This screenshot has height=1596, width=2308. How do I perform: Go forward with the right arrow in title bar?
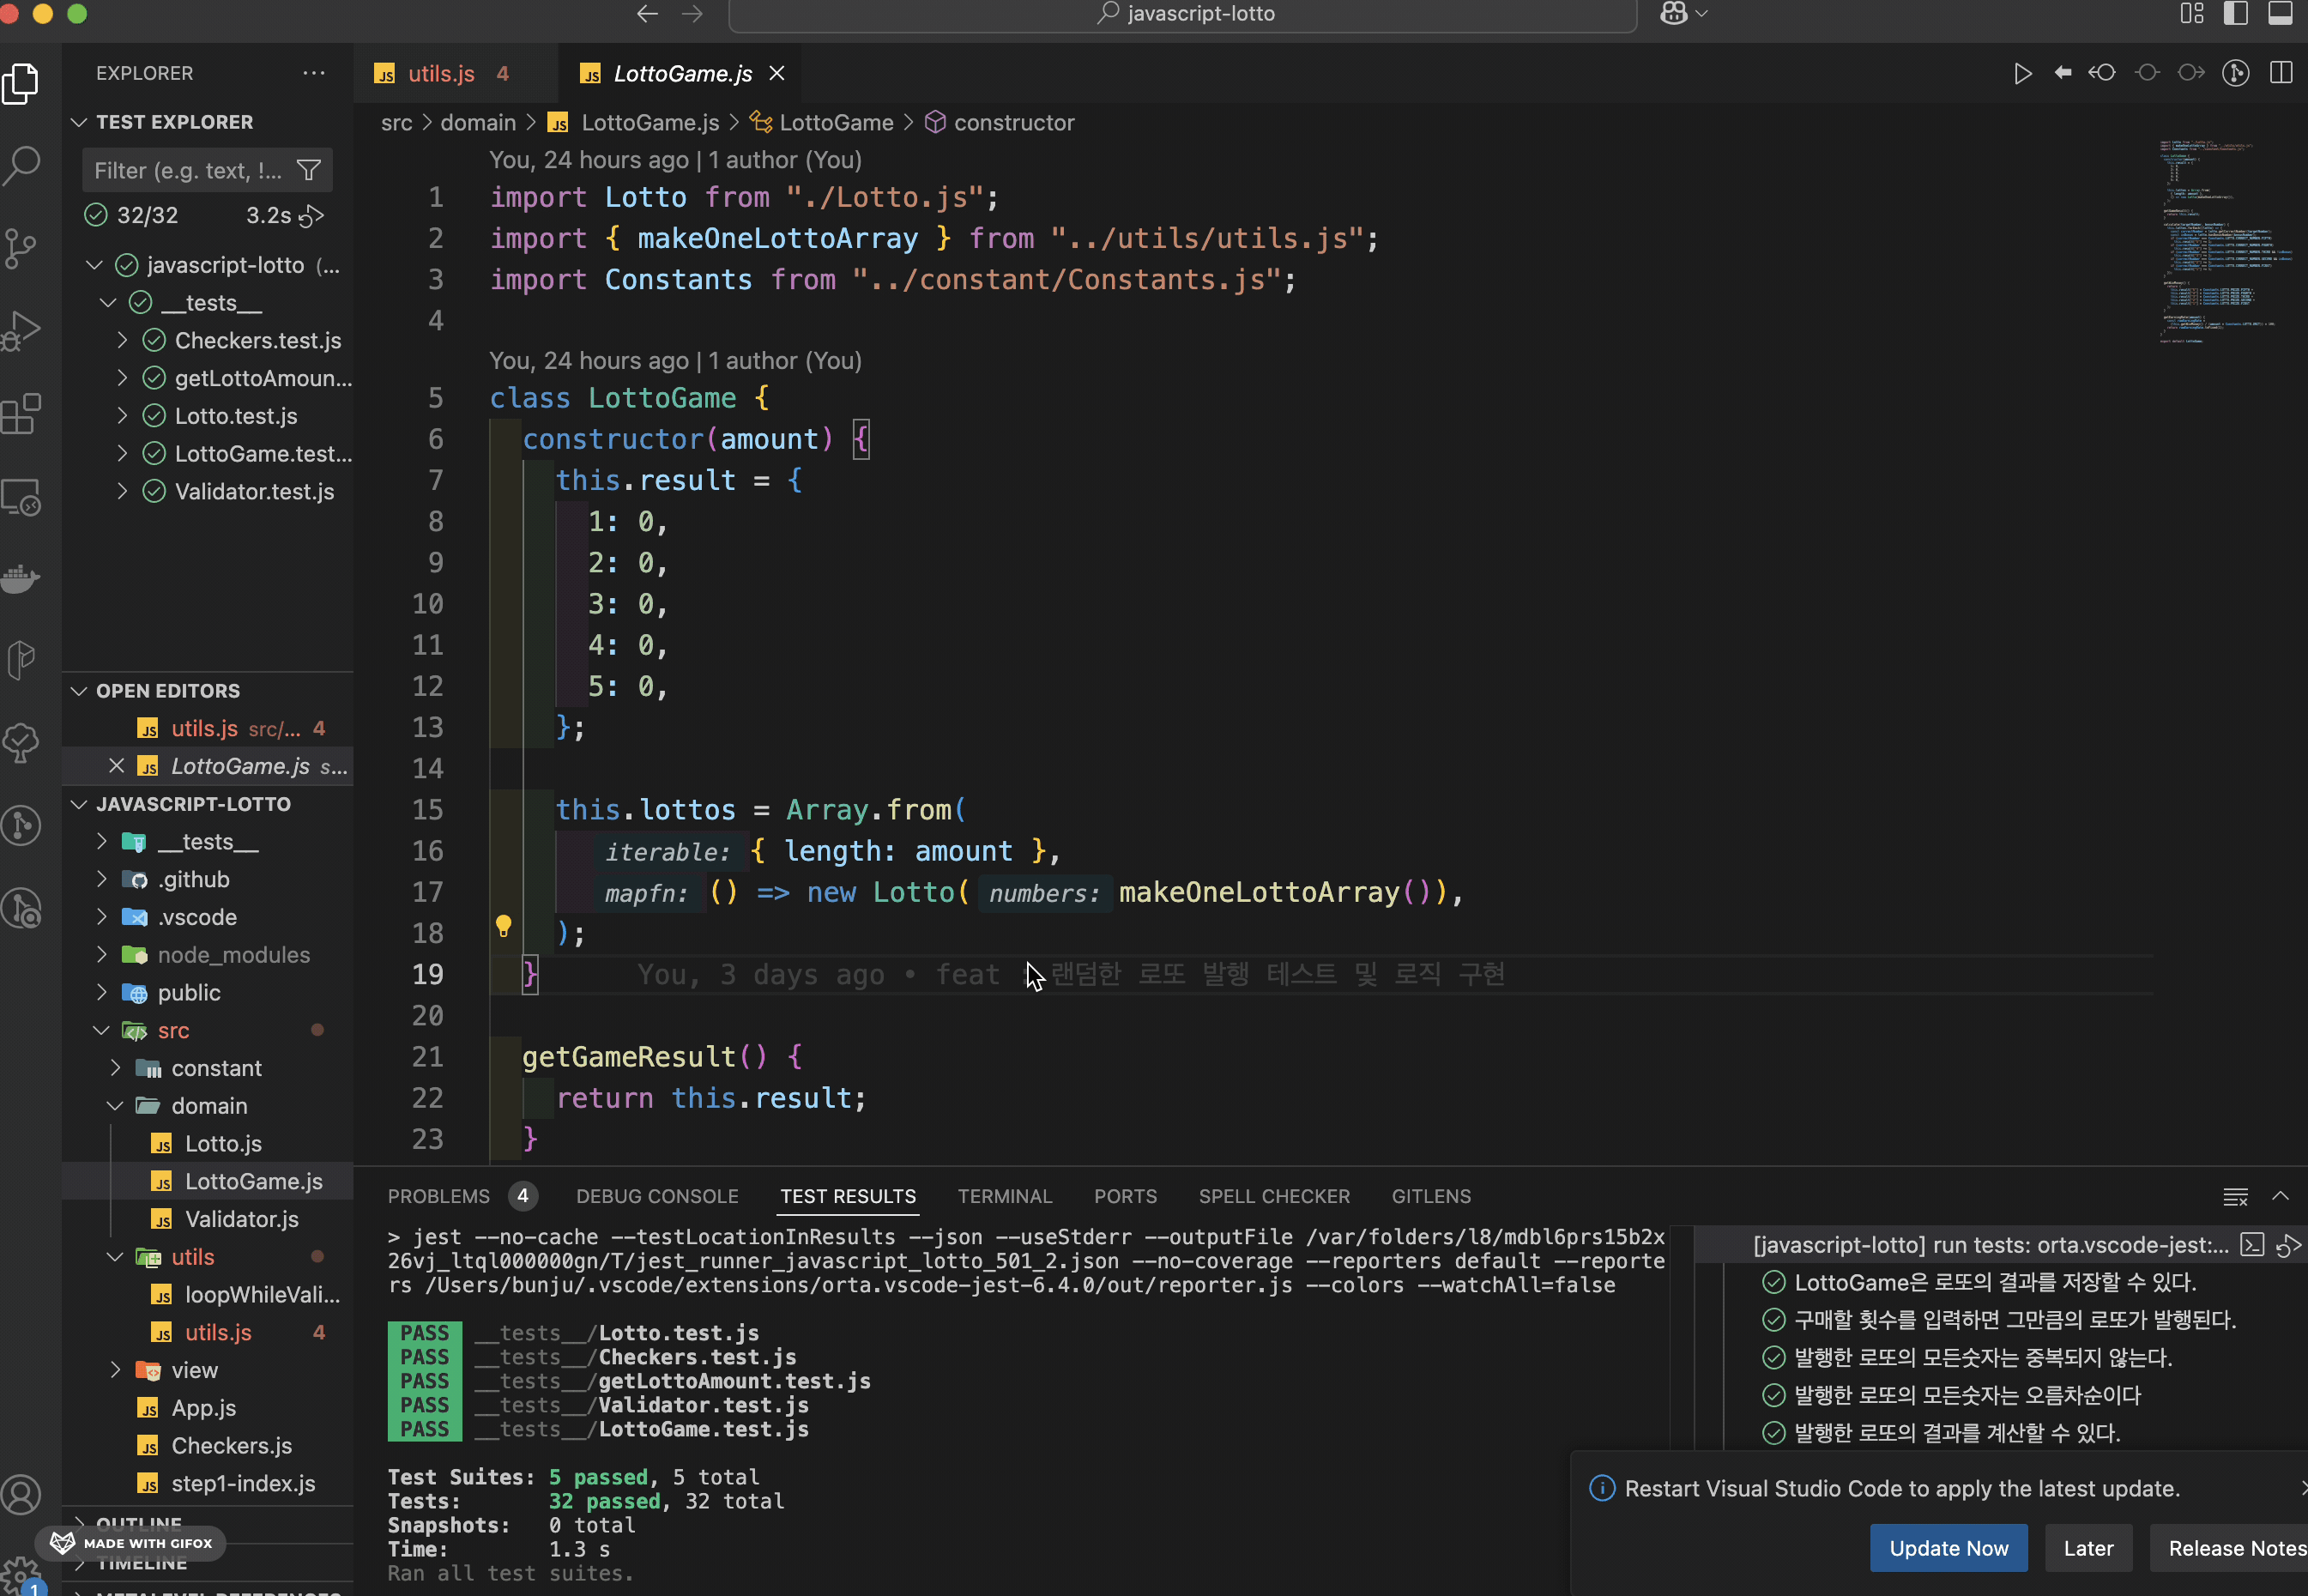[692, 13]
